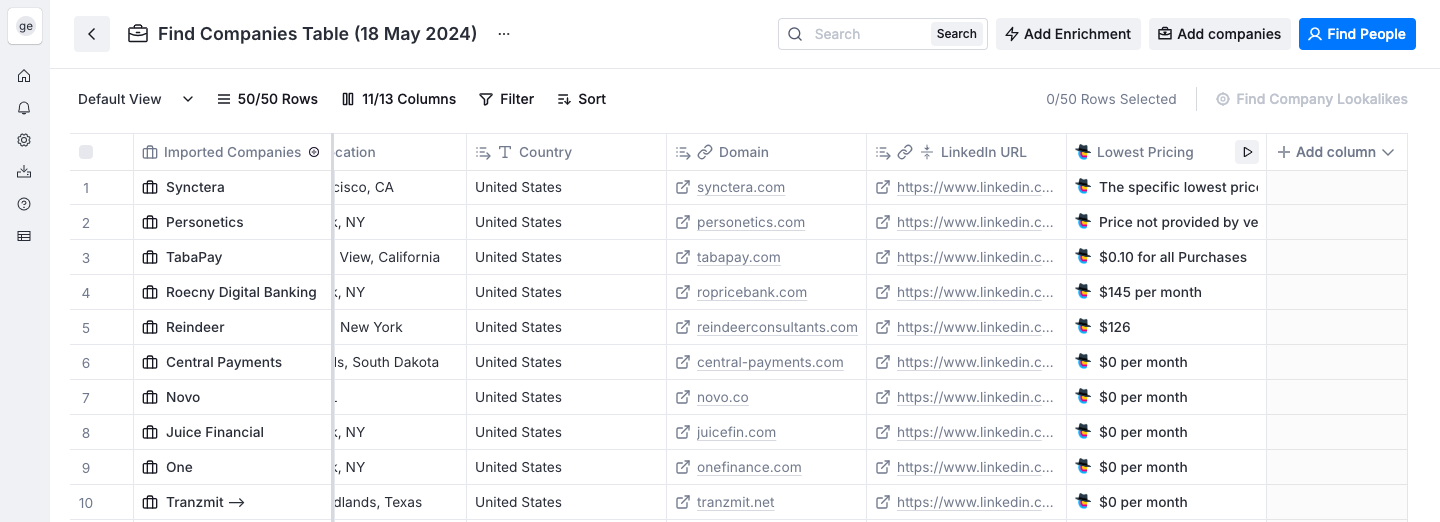Click the help question mark icon

tap(24, 204)
